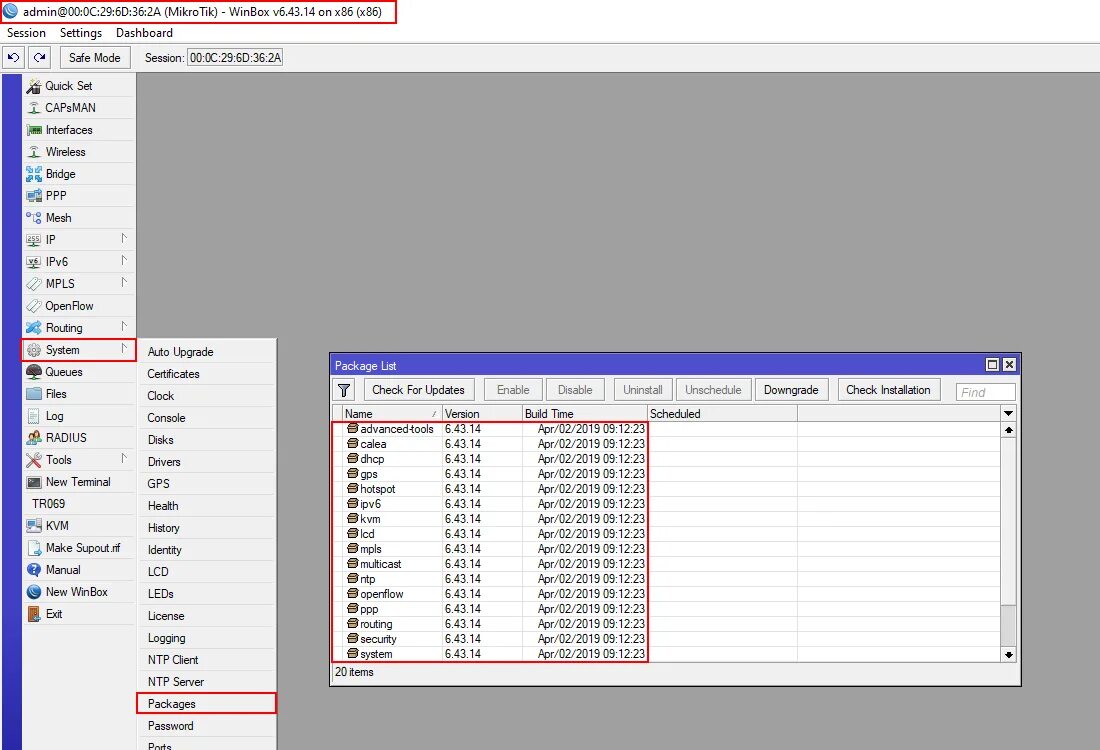Click the Enable package button

click(514, 390)
